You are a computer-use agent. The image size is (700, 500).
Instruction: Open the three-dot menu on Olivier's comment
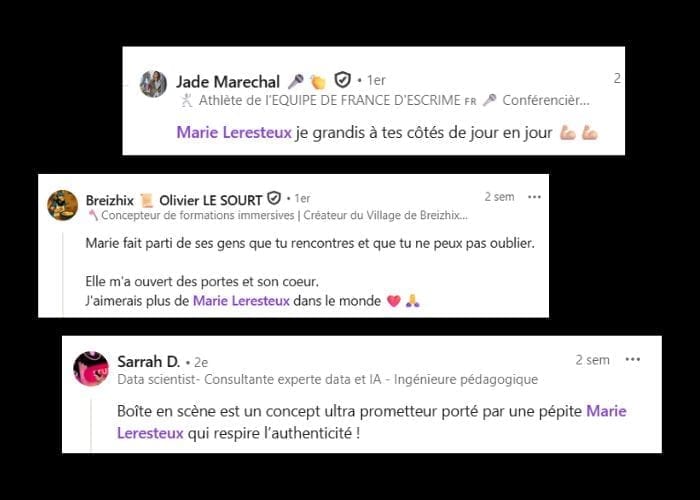pos(534,197)
